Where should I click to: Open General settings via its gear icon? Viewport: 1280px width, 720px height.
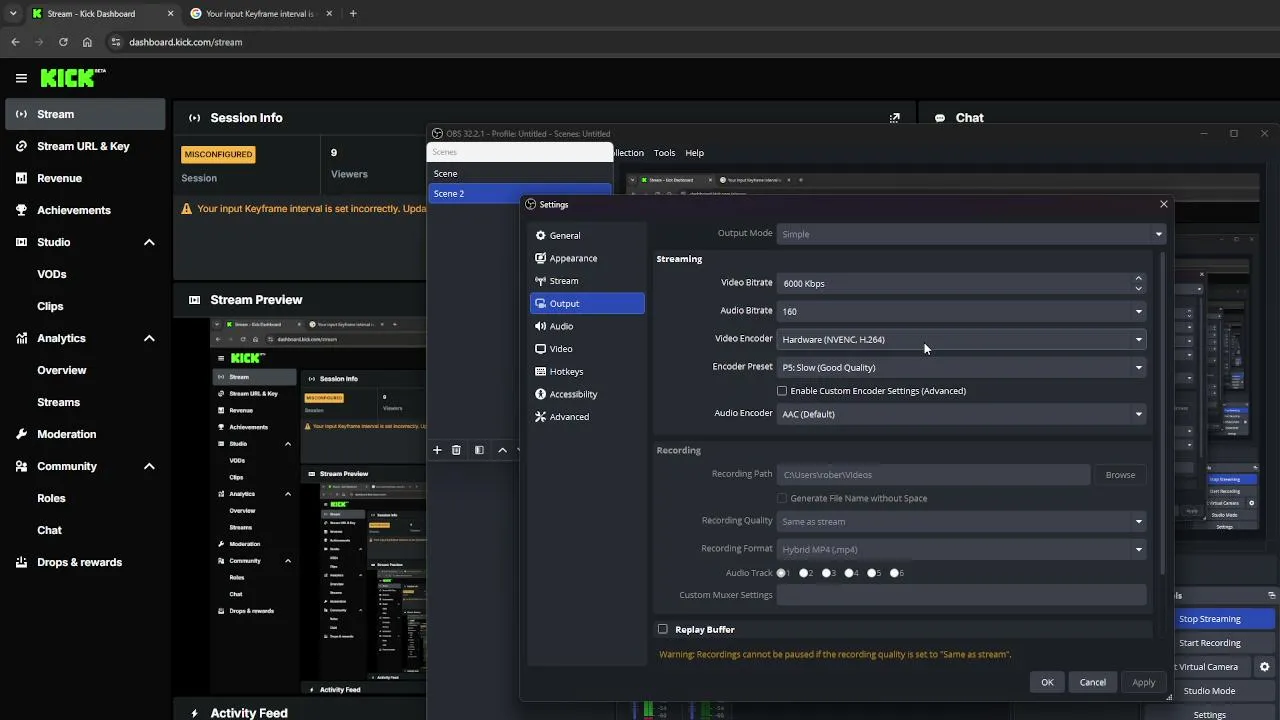(541, 236)
